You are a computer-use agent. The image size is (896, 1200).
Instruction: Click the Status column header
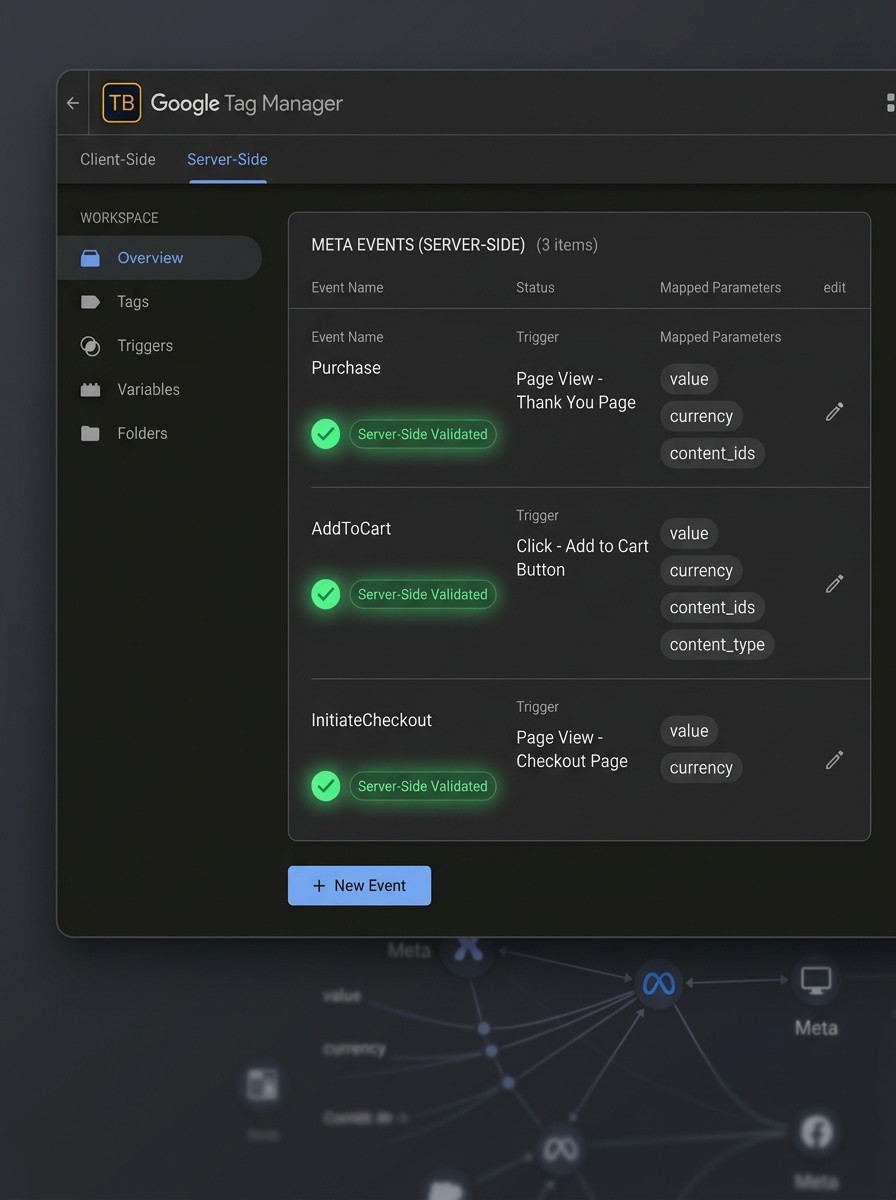pos(535,287)
